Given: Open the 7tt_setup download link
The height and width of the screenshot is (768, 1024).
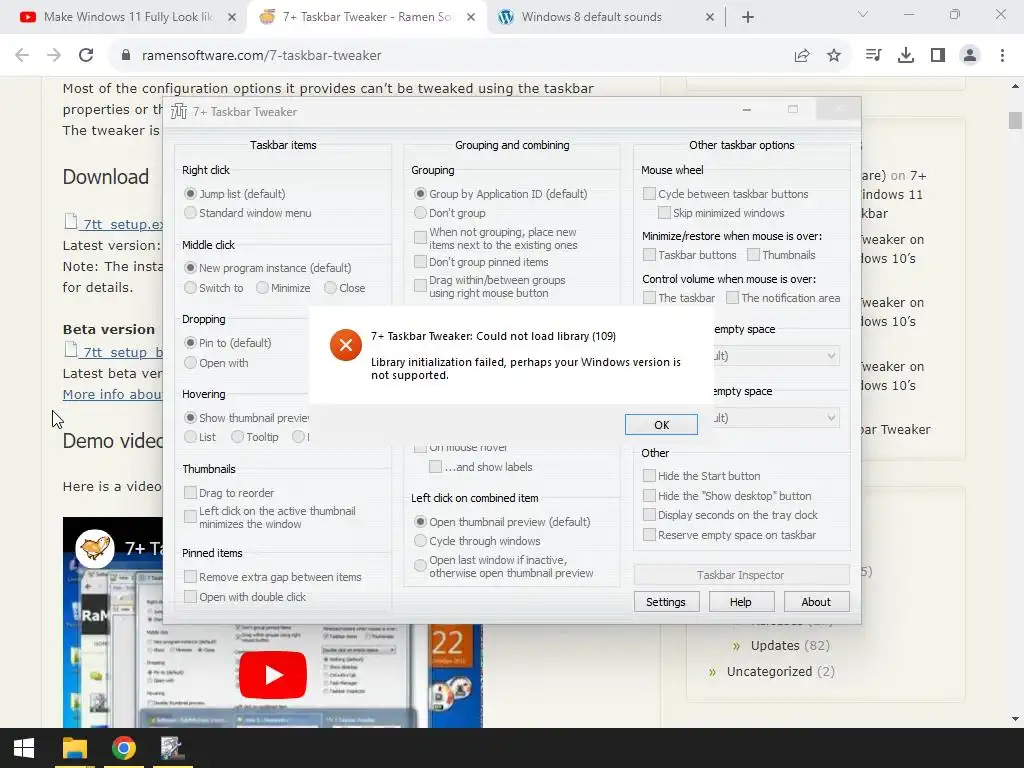Looking at the screenshot, I should click(x=121, y=224).
